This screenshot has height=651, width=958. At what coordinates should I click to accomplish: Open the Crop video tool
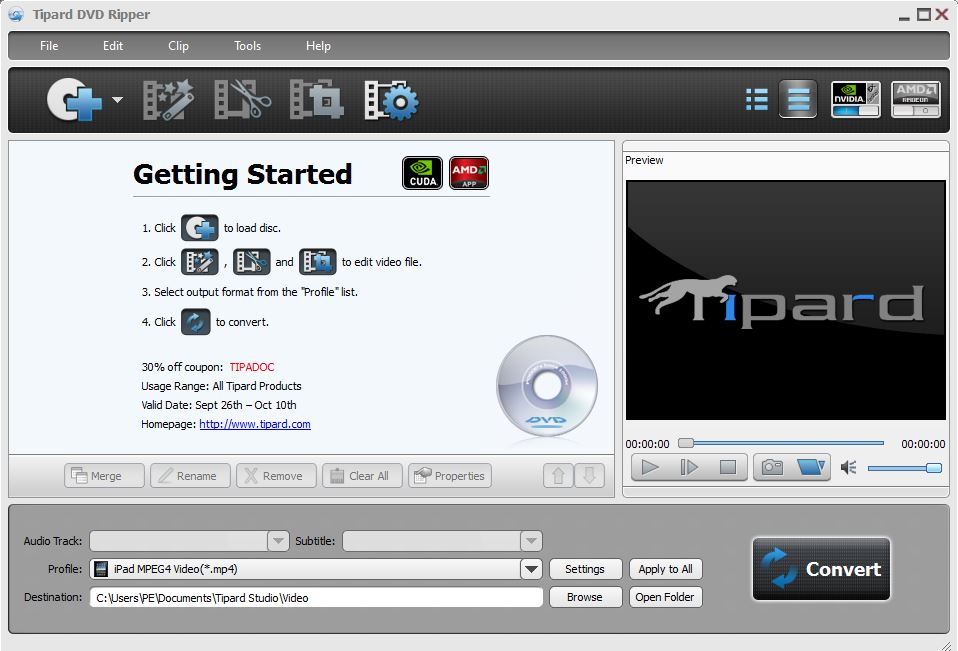click(x=316, y=99)
